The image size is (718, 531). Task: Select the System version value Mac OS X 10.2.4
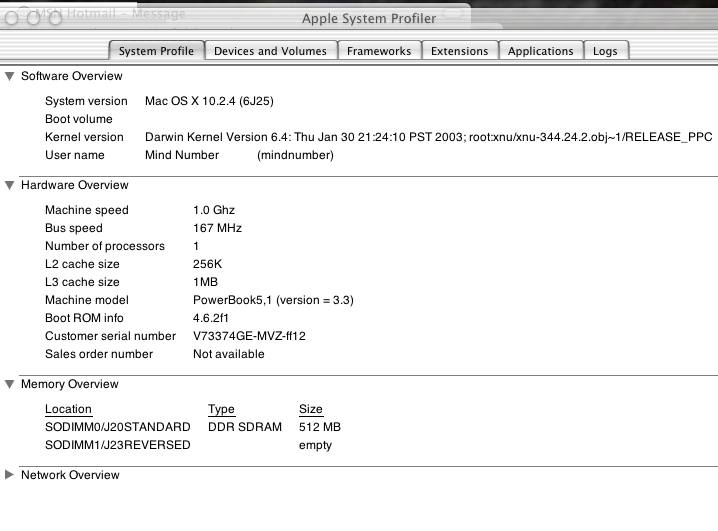point(209,101)
